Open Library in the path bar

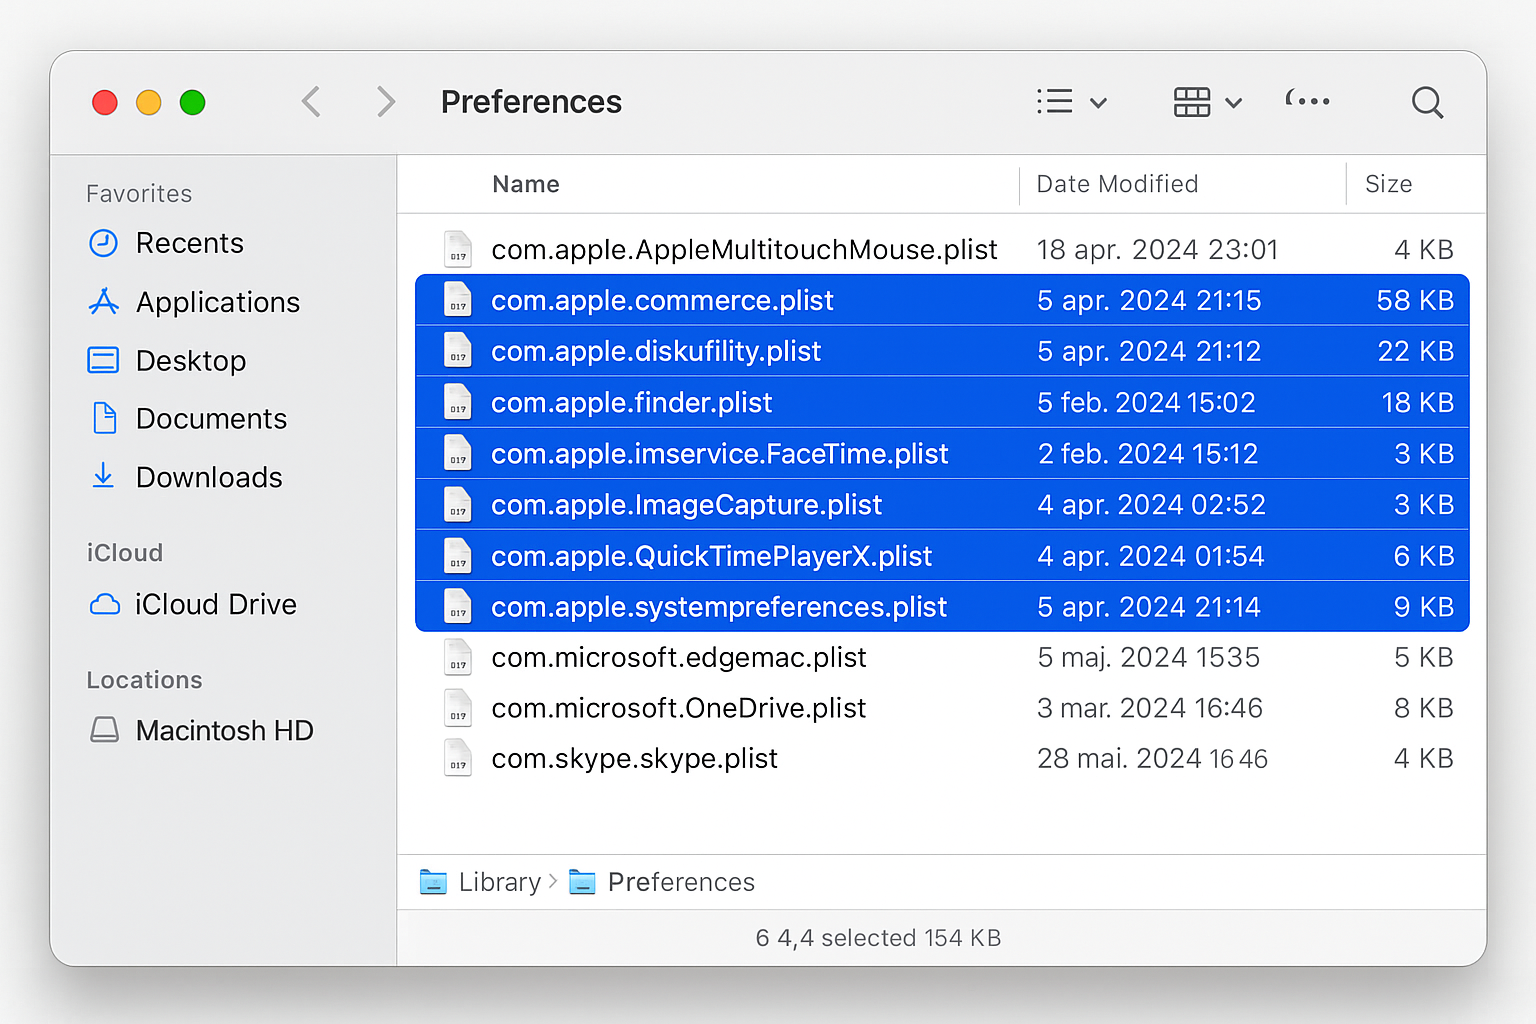click(x=500, y=882)
